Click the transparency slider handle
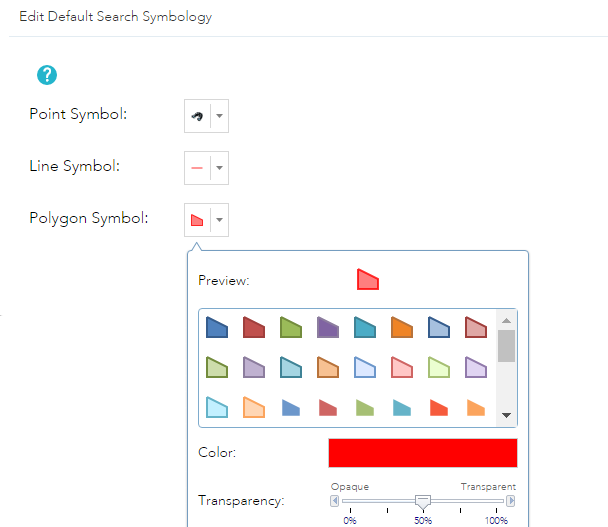 (x=423, y=501)
